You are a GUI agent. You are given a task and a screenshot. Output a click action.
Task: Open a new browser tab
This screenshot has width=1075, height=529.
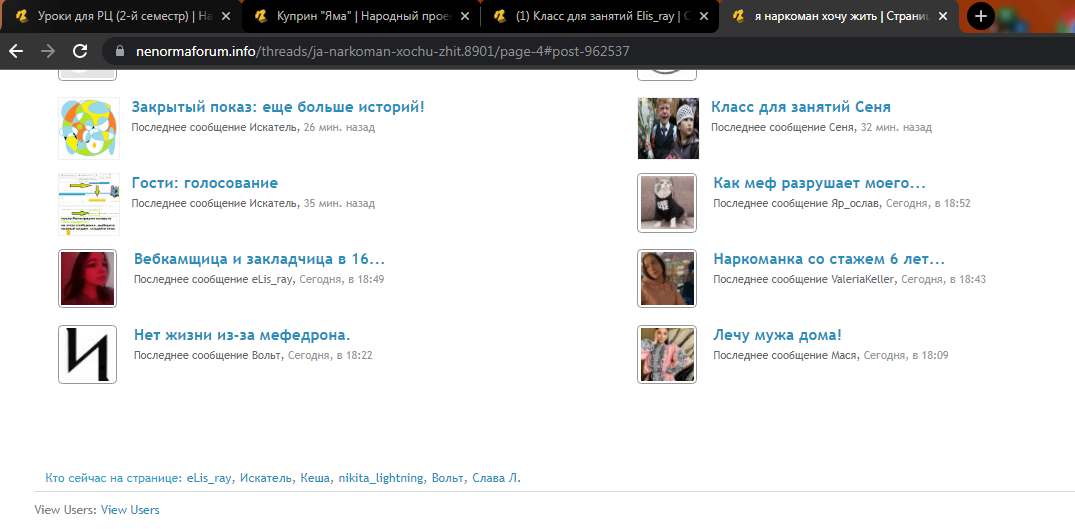(980, 16)
